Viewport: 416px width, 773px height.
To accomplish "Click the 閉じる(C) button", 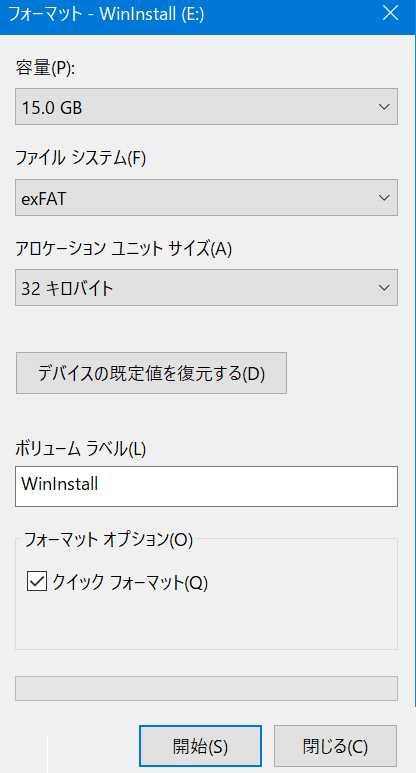I will 335,746.
